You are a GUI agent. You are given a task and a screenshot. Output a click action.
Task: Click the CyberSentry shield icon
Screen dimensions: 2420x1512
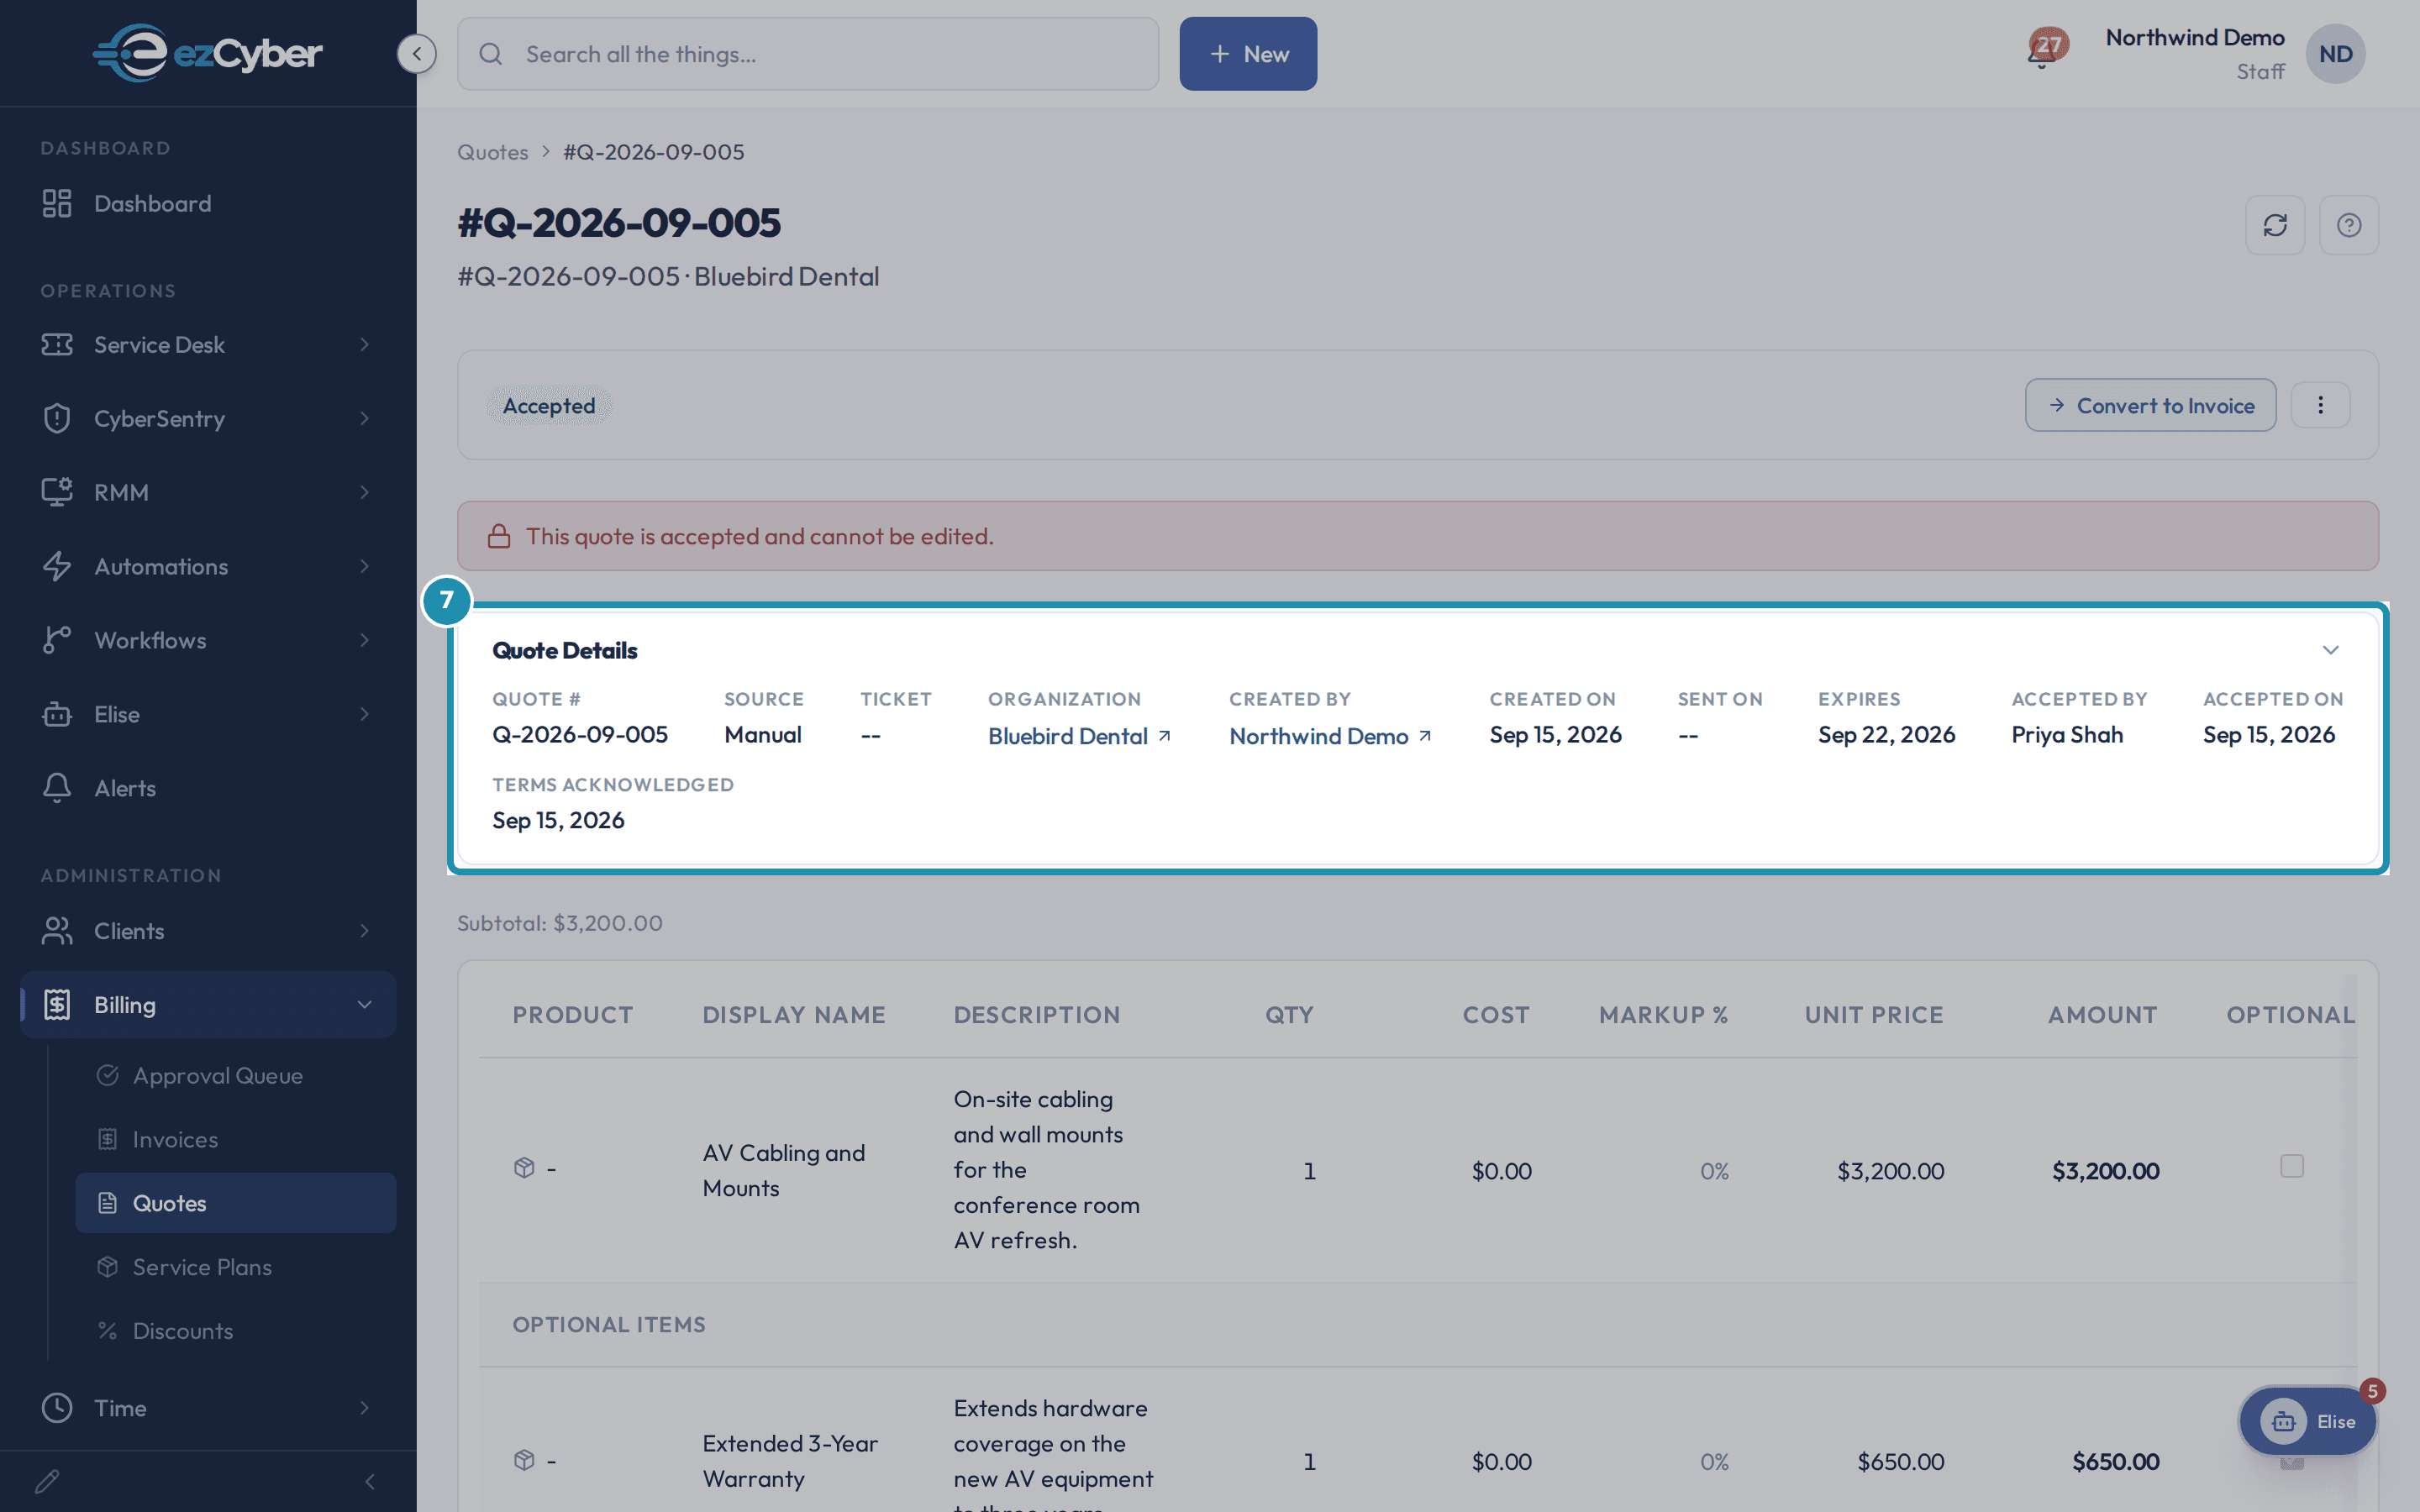point(57,418)
